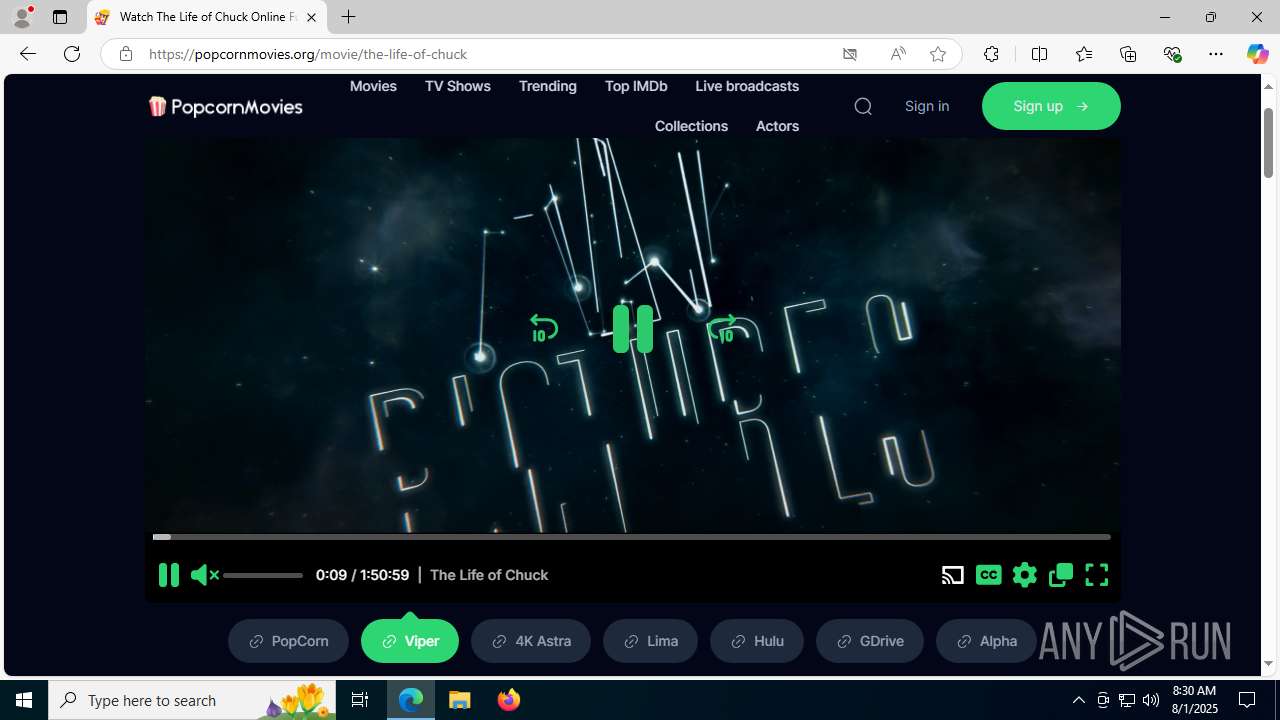Click the large center pause button
Screen dimensions: 1280x720
pos(633,329)
